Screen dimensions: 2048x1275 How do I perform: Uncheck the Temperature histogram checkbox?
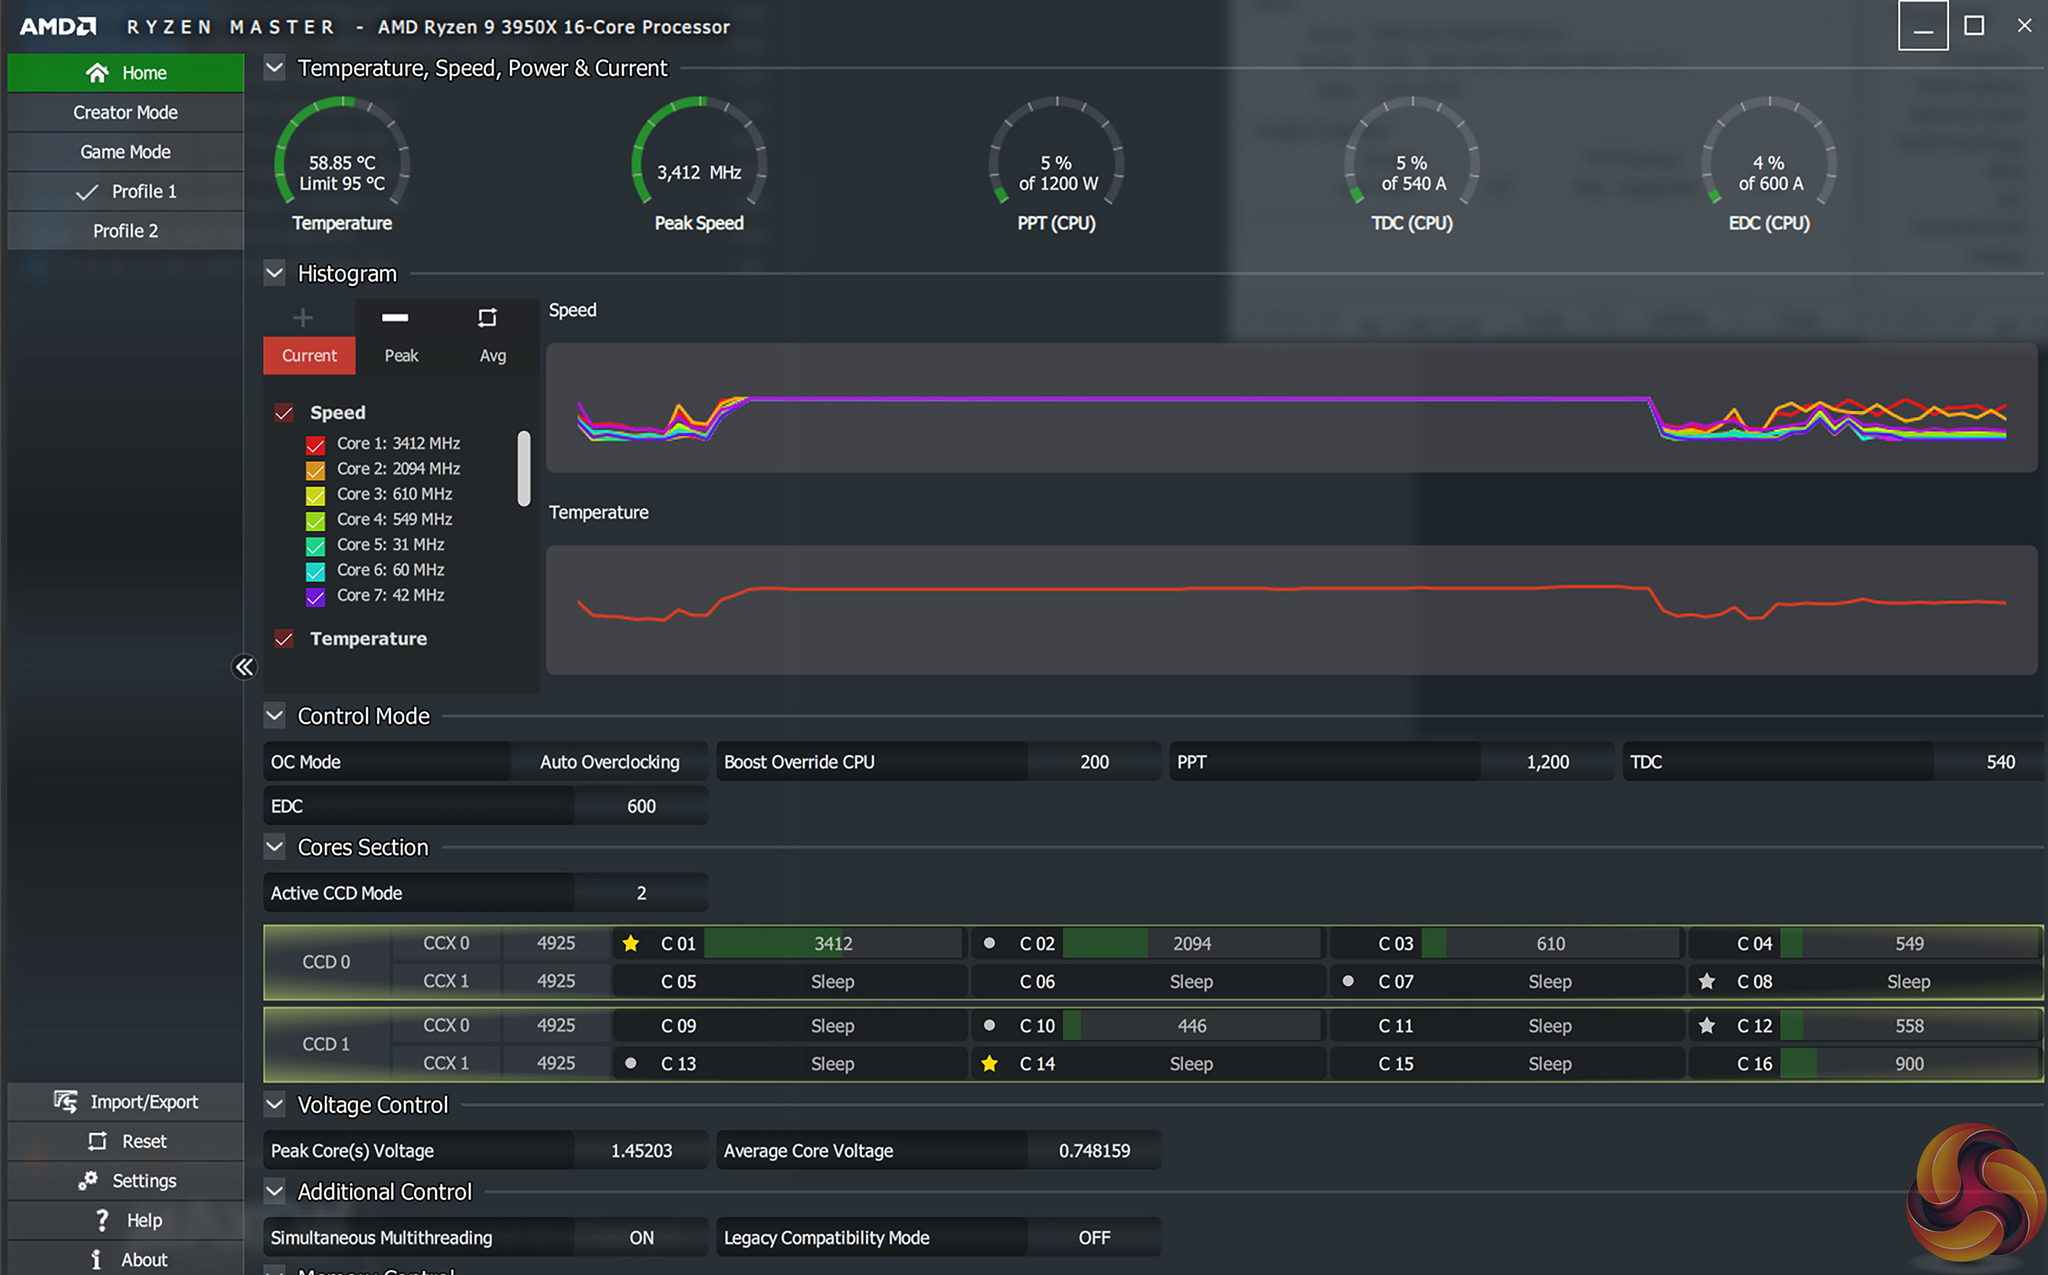point(285,639)
